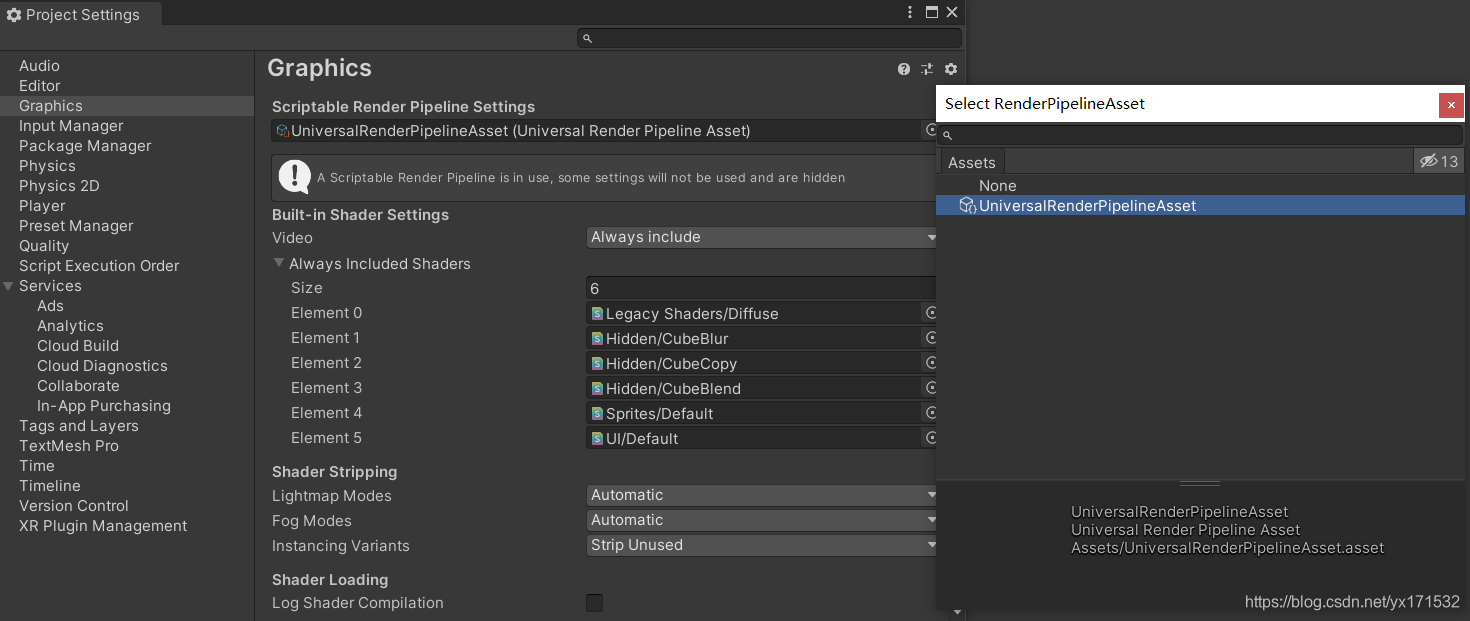Open the Instancing Variants dropdown
This screenshot has width=1470, height=621.
pos(761,545)
